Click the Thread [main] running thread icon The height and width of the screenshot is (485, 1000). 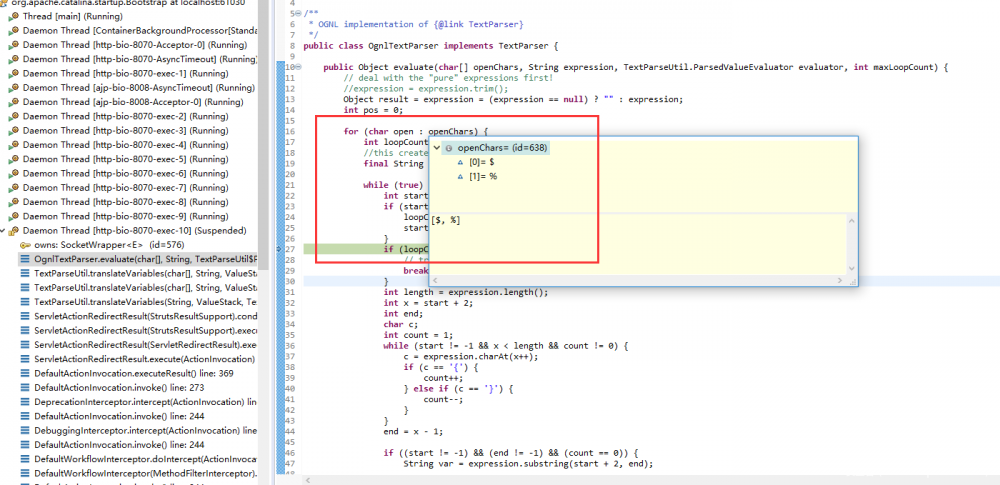click(x=14, y=17)
